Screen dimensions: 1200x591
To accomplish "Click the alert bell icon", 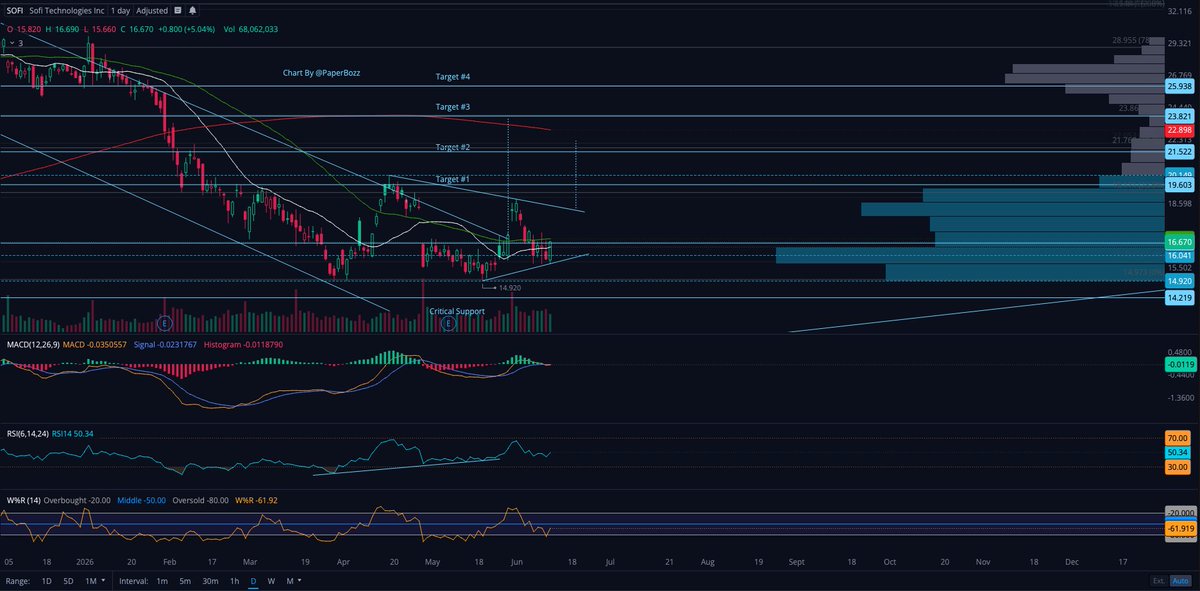I will pos(194,9).
